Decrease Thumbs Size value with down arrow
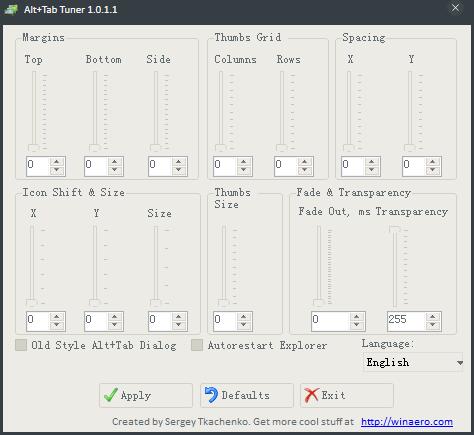 (244, 325)
